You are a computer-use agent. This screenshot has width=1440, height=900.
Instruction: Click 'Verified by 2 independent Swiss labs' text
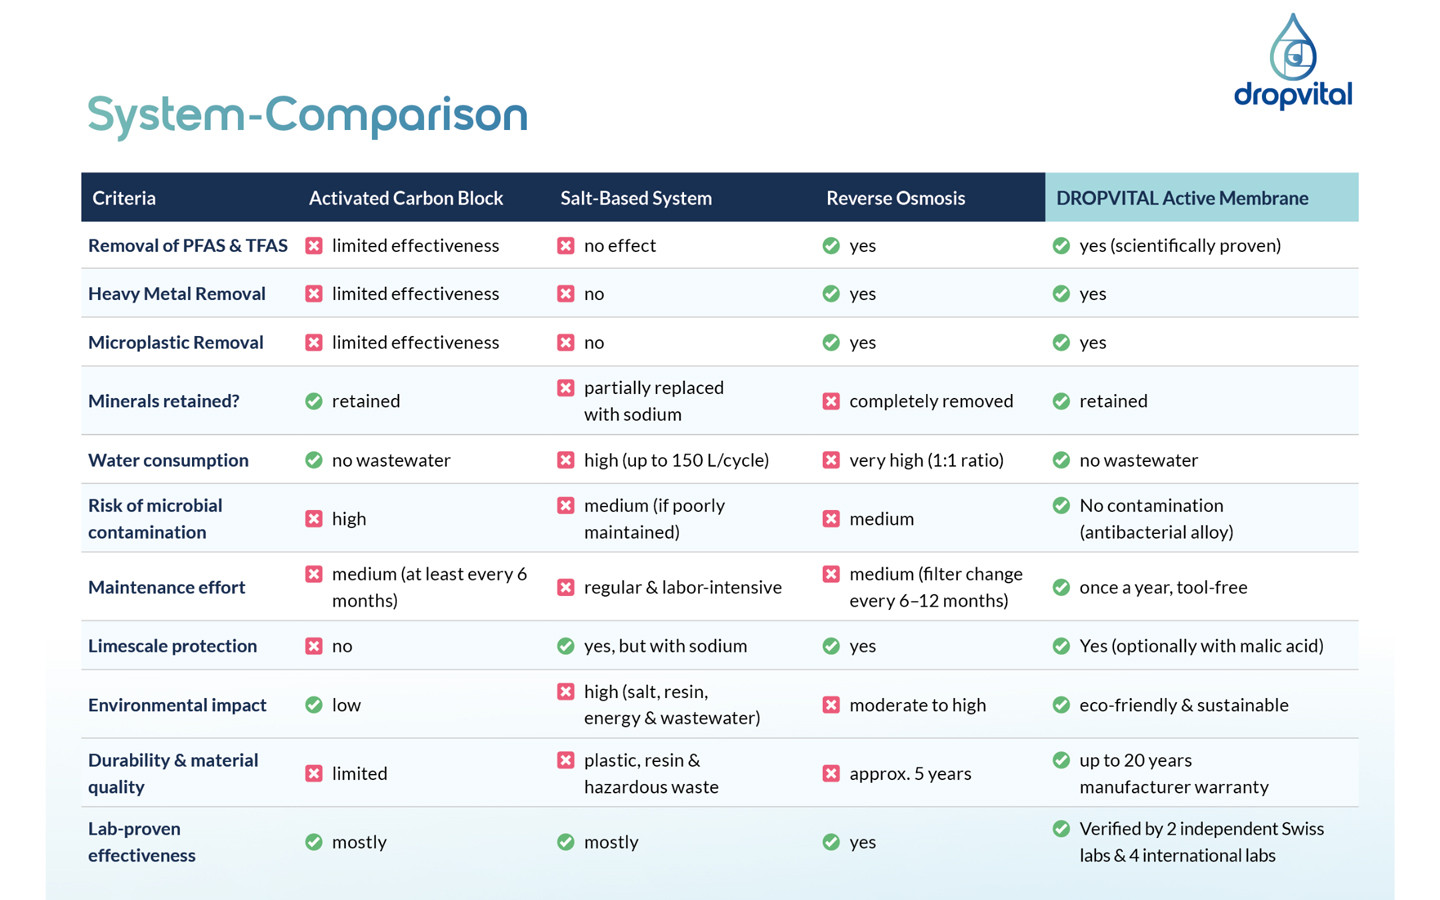tap(1201, 829)
